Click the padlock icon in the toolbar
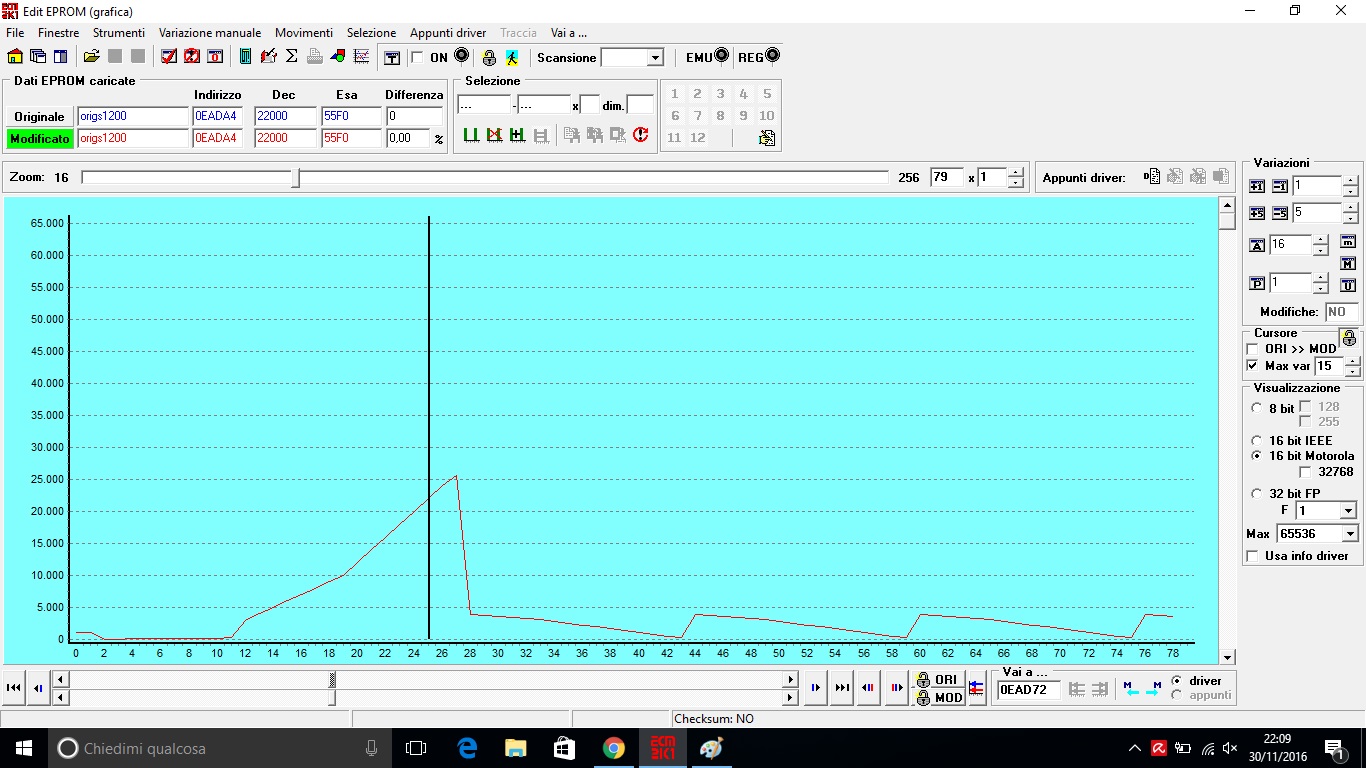 [x=489, y=58]
